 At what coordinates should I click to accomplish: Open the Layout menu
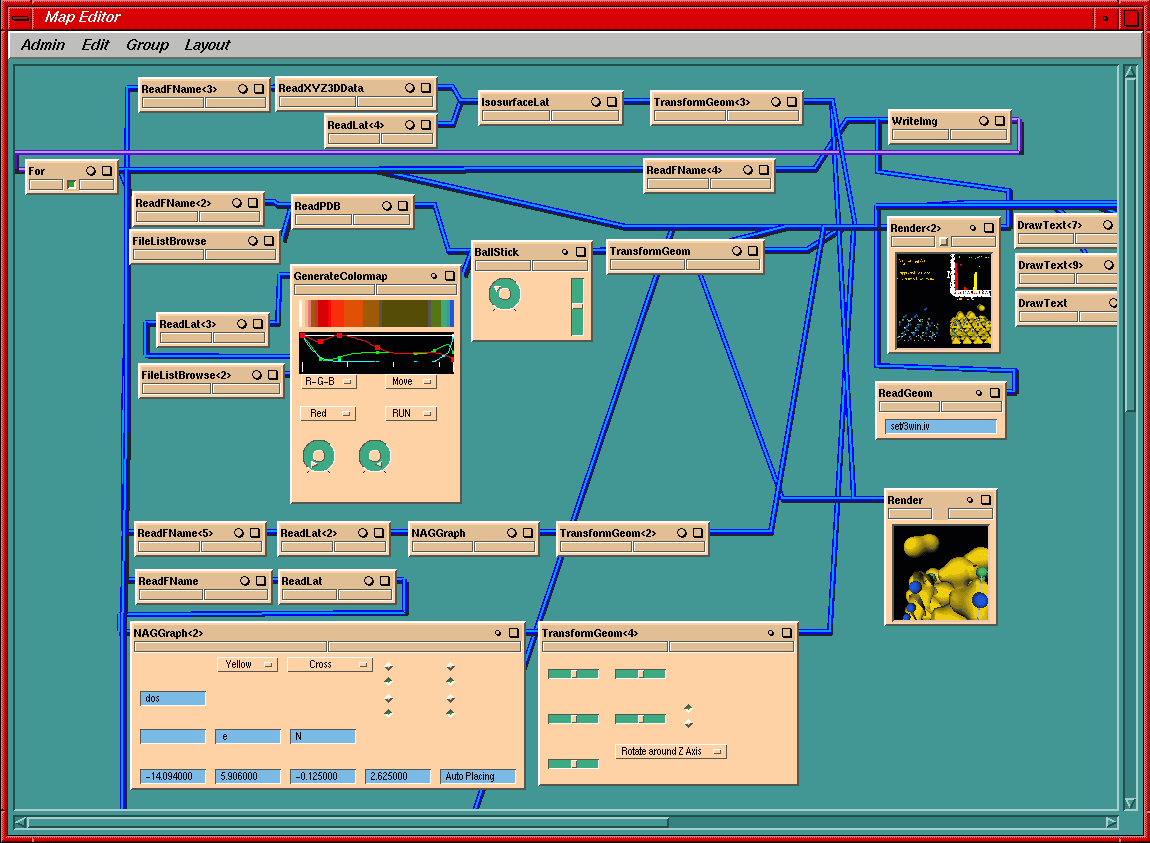[207, 45]
